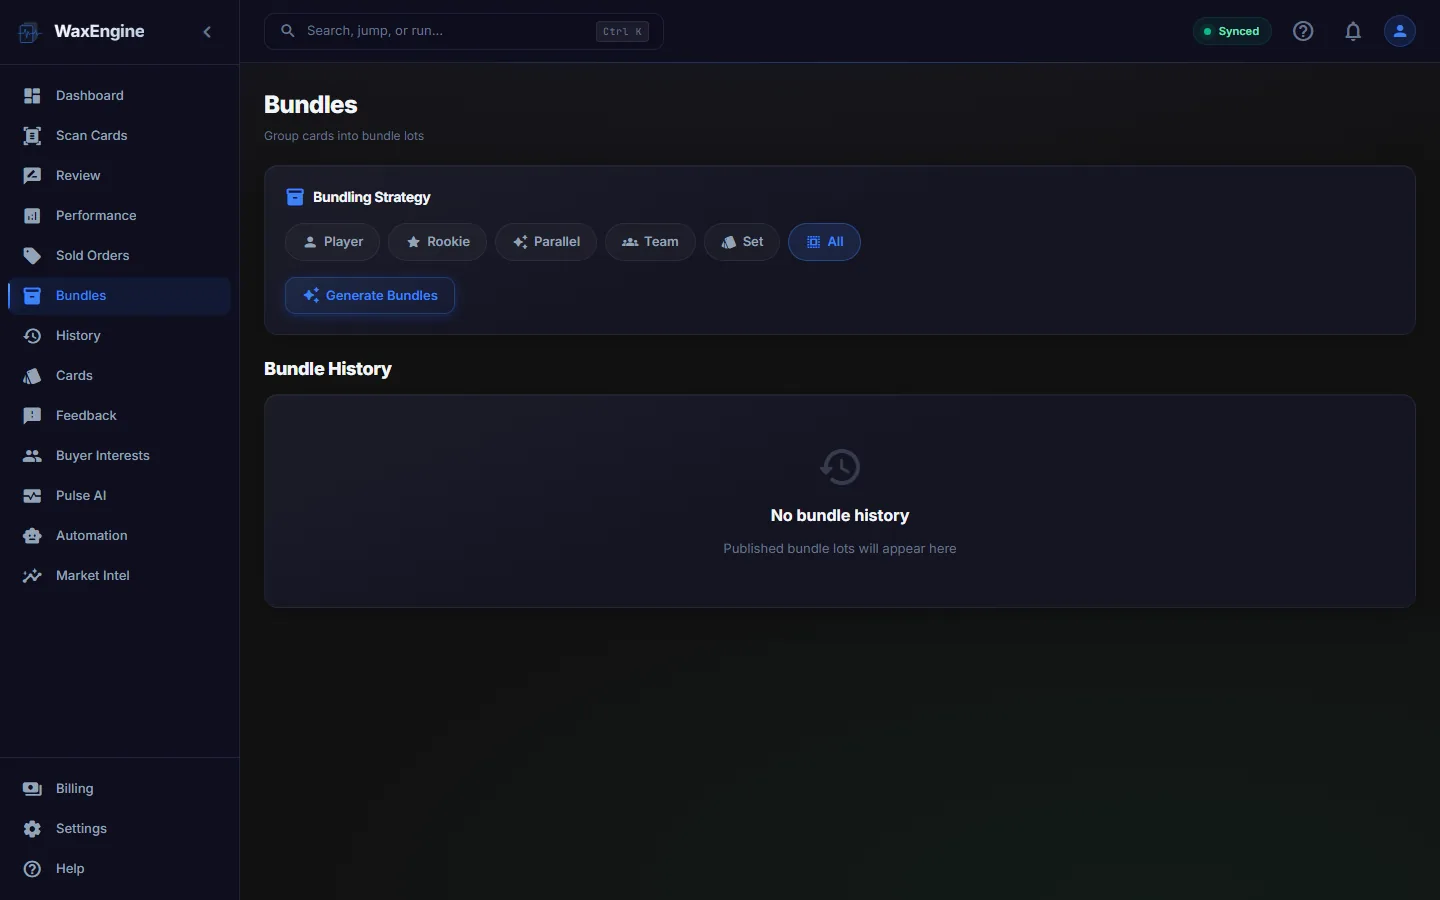Click the Market Intel trend icon
Viewport: 1440px width, 900px height.
(32, 576)
